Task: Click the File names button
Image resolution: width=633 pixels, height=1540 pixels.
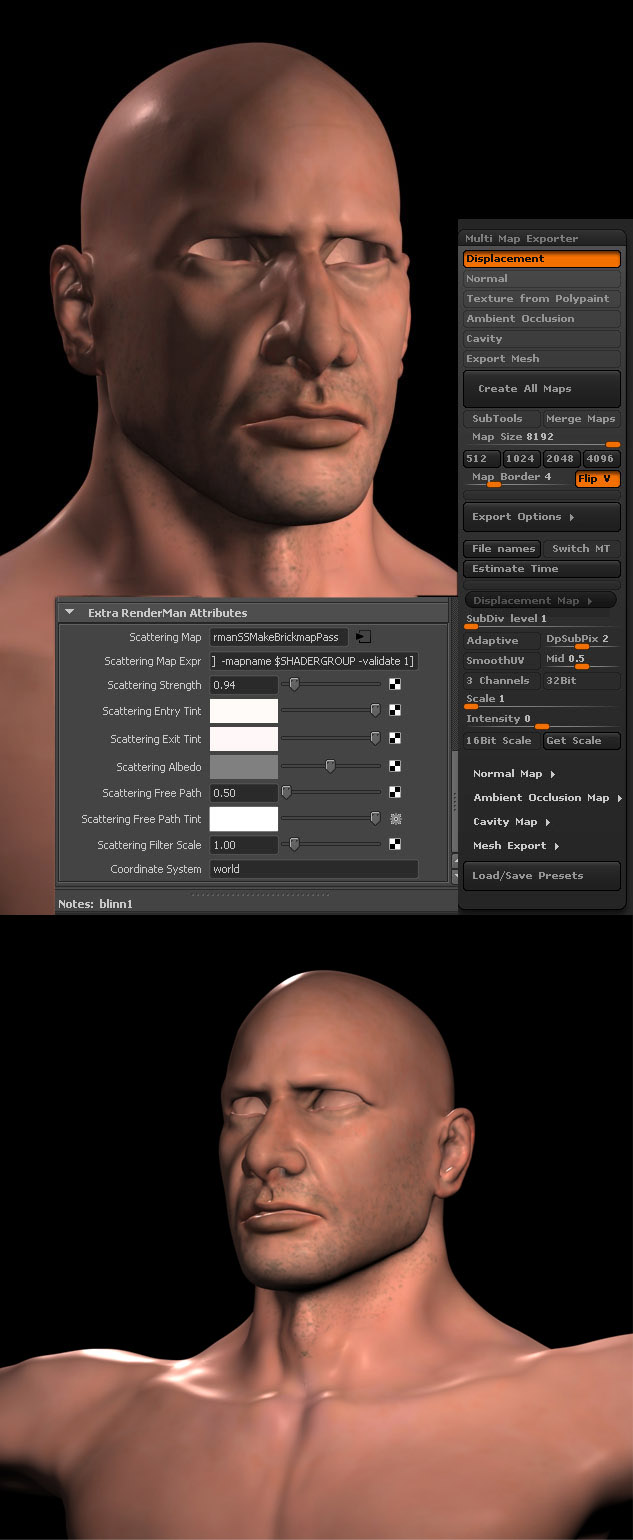Action: (x=501, y=549)
